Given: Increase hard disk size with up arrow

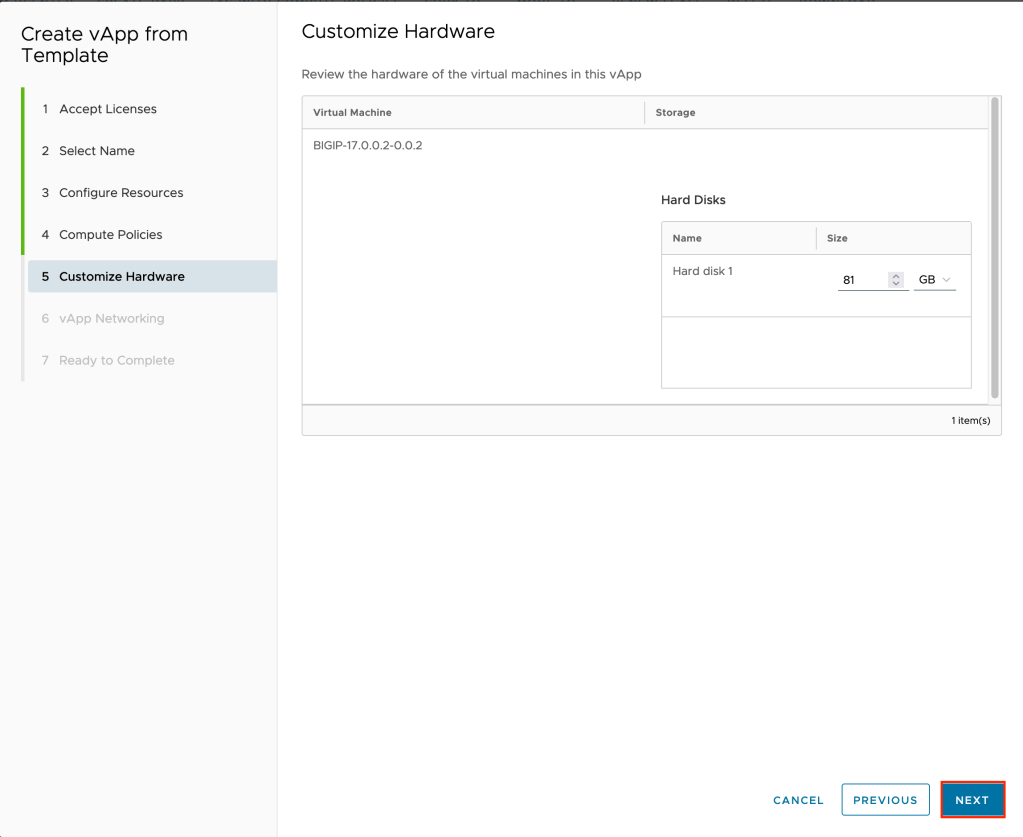Looking at the screenshot, I should point(896,276).
